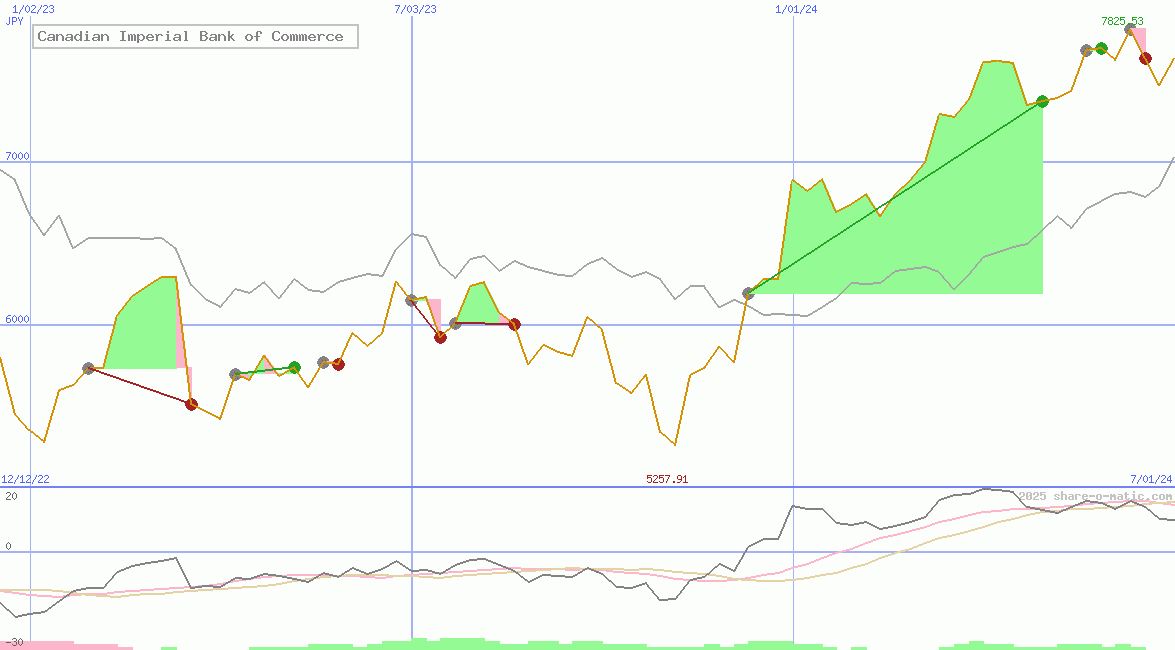Click the red exit marker ending the first losing trade
Viewport: 1175px width, 650px height.
(x=191, y=404)
